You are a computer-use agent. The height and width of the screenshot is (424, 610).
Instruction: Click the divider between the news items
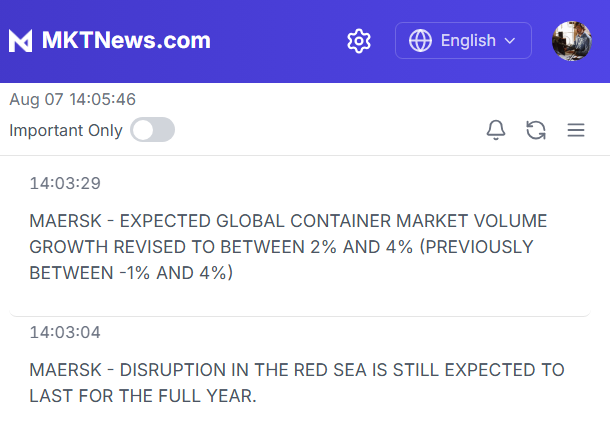(300, 316)
